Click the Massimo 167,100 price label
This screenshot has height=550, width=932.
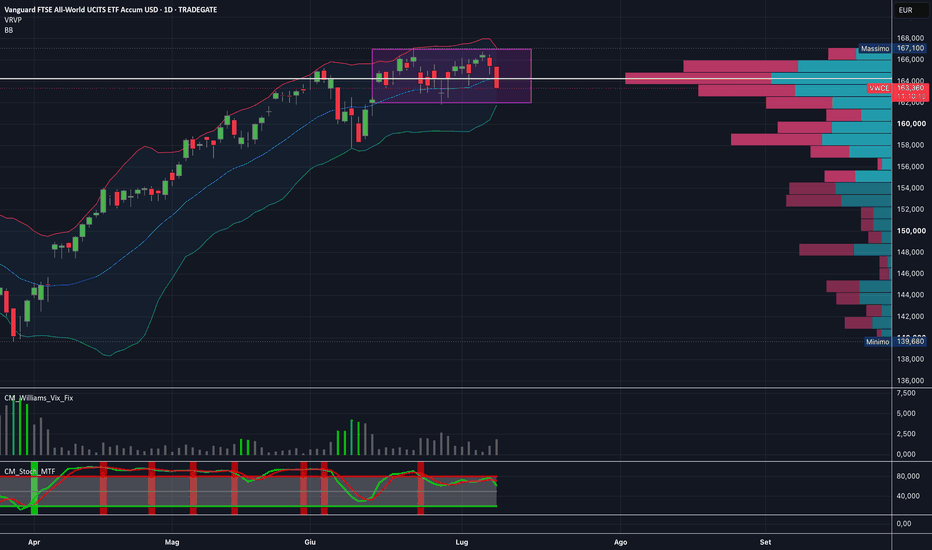tap(892, 48)
